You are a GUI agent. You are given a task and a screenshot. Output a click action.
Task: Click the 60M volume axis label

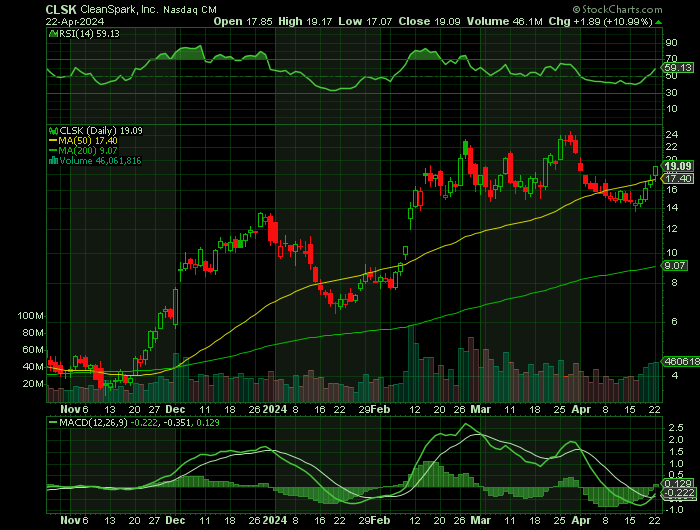click(33, 350)
